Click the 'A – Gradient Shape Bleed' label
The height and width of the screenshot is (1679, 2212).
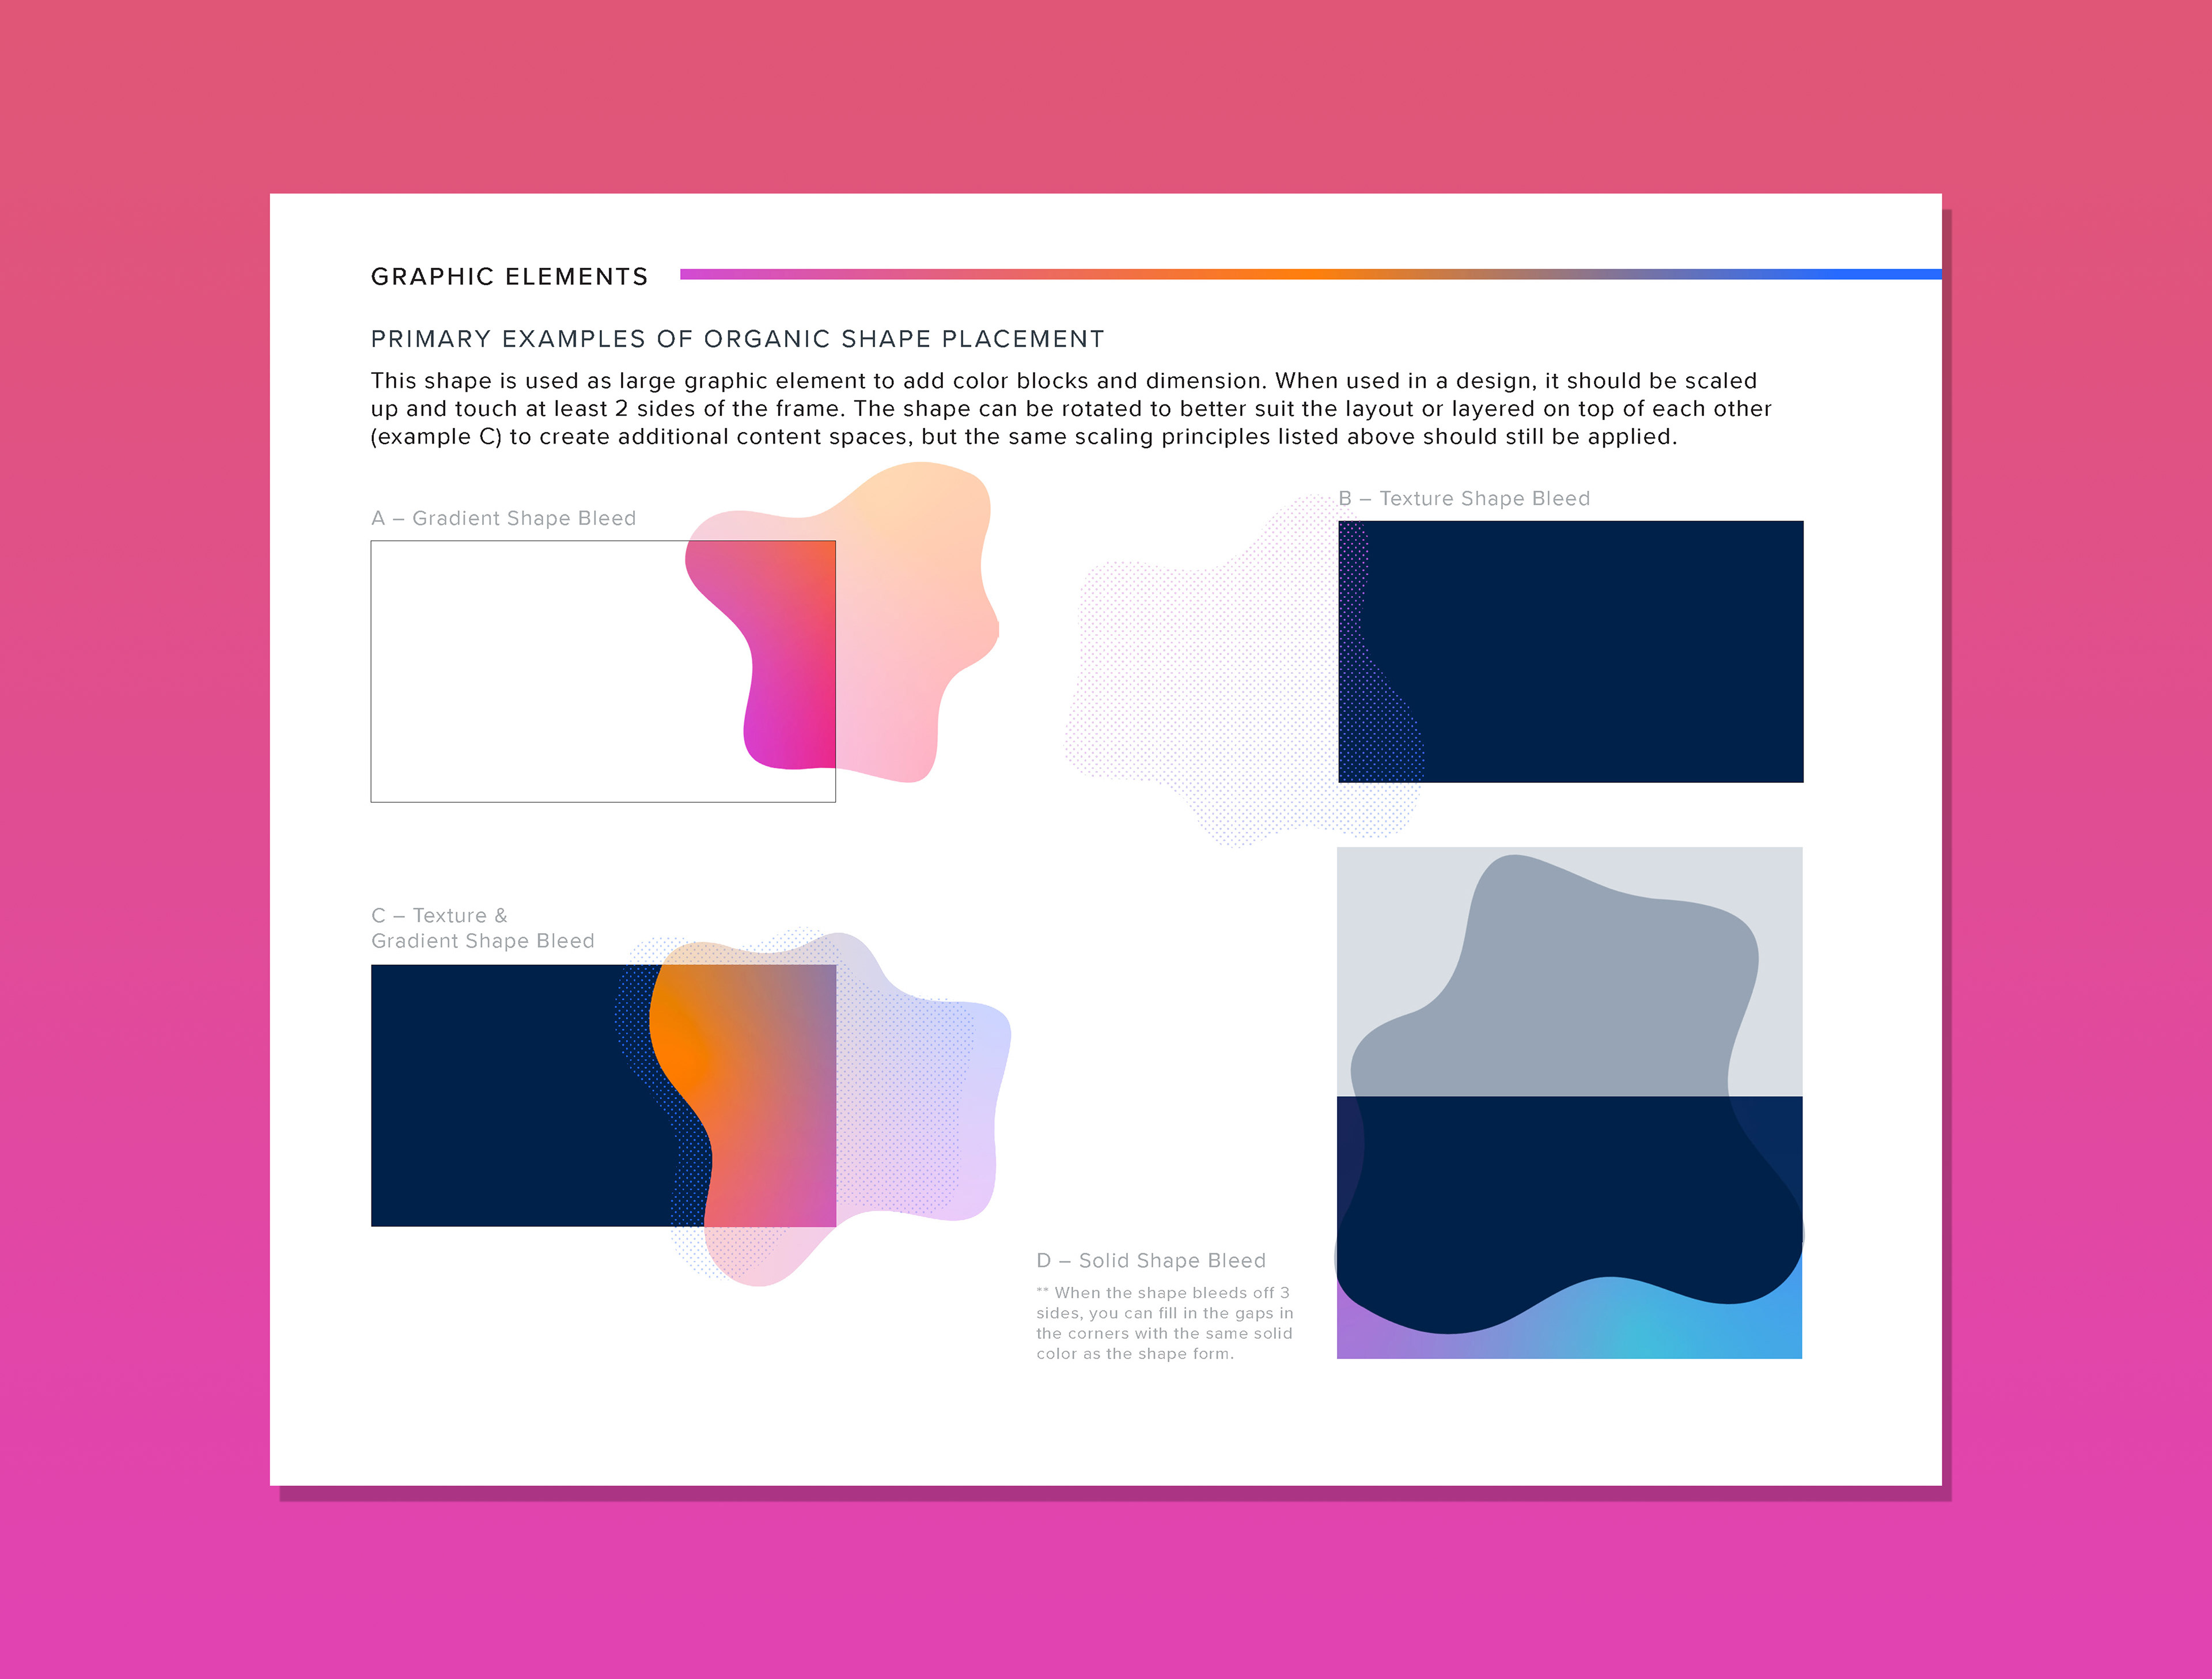503,518
